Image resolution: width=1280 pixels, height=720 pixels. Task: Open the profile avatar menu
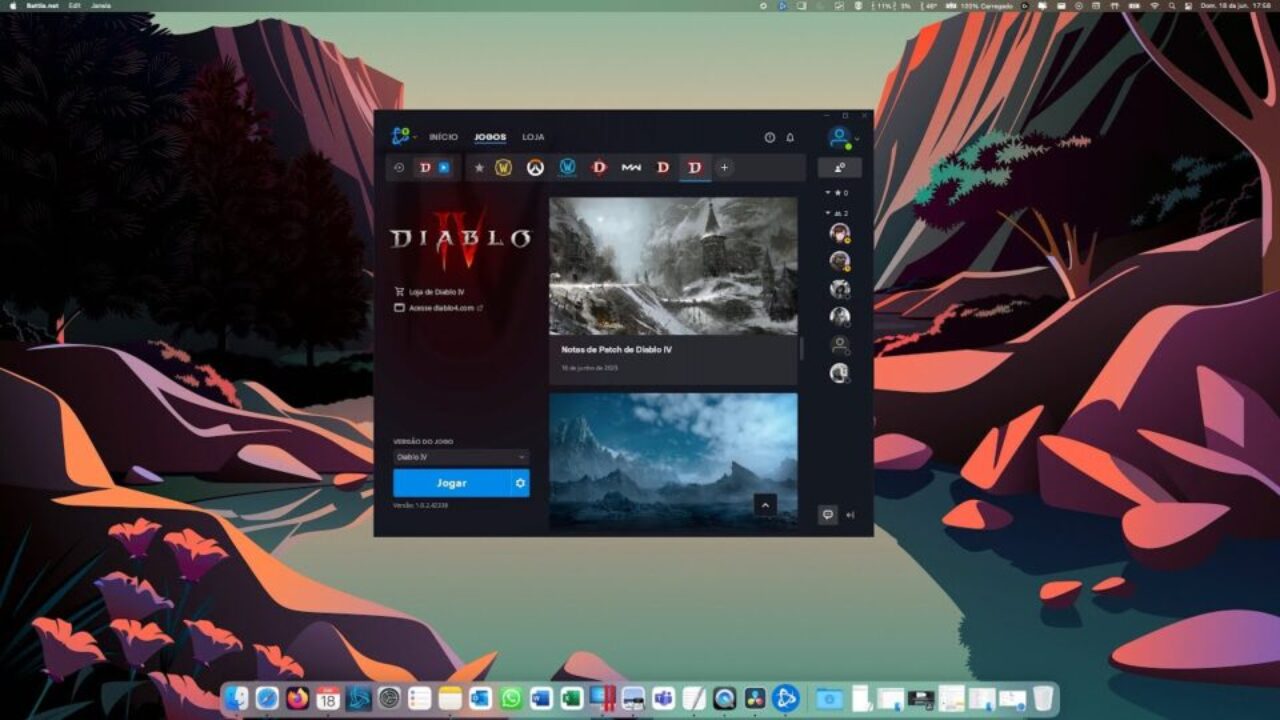click(x=840, y=137)
